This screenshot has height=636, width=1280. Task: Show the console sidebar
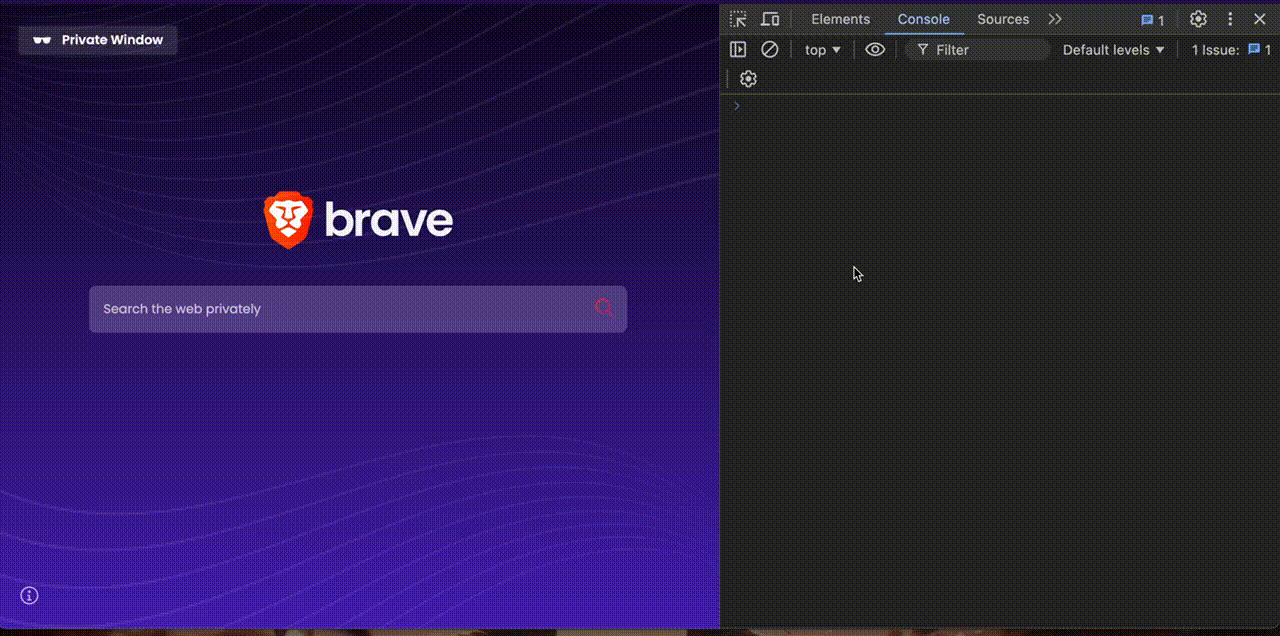point(738,49)
